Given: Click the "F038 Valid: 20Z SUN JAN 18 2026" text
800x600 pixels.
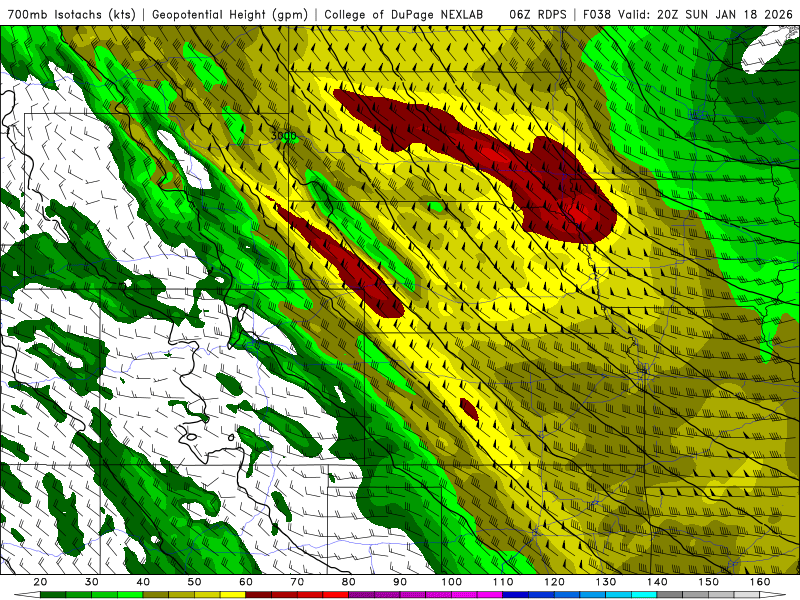Looking at the screenshot, I should pyautogui.click(x=688, y=14).
